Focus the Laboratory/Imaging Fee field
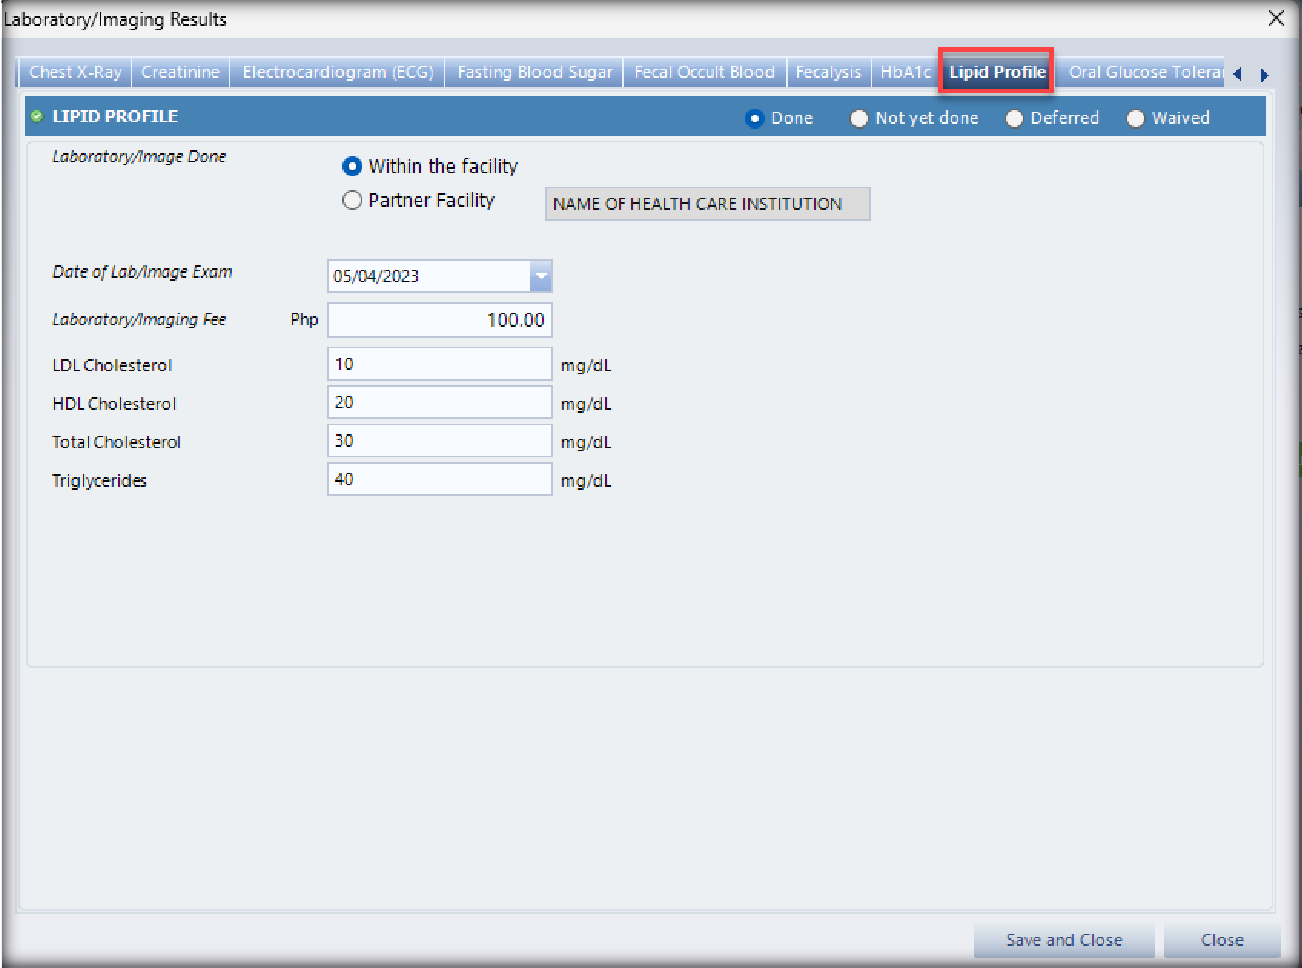This screenshot has width=1302, height=968. pyautogui.click(x=439, y=320)
